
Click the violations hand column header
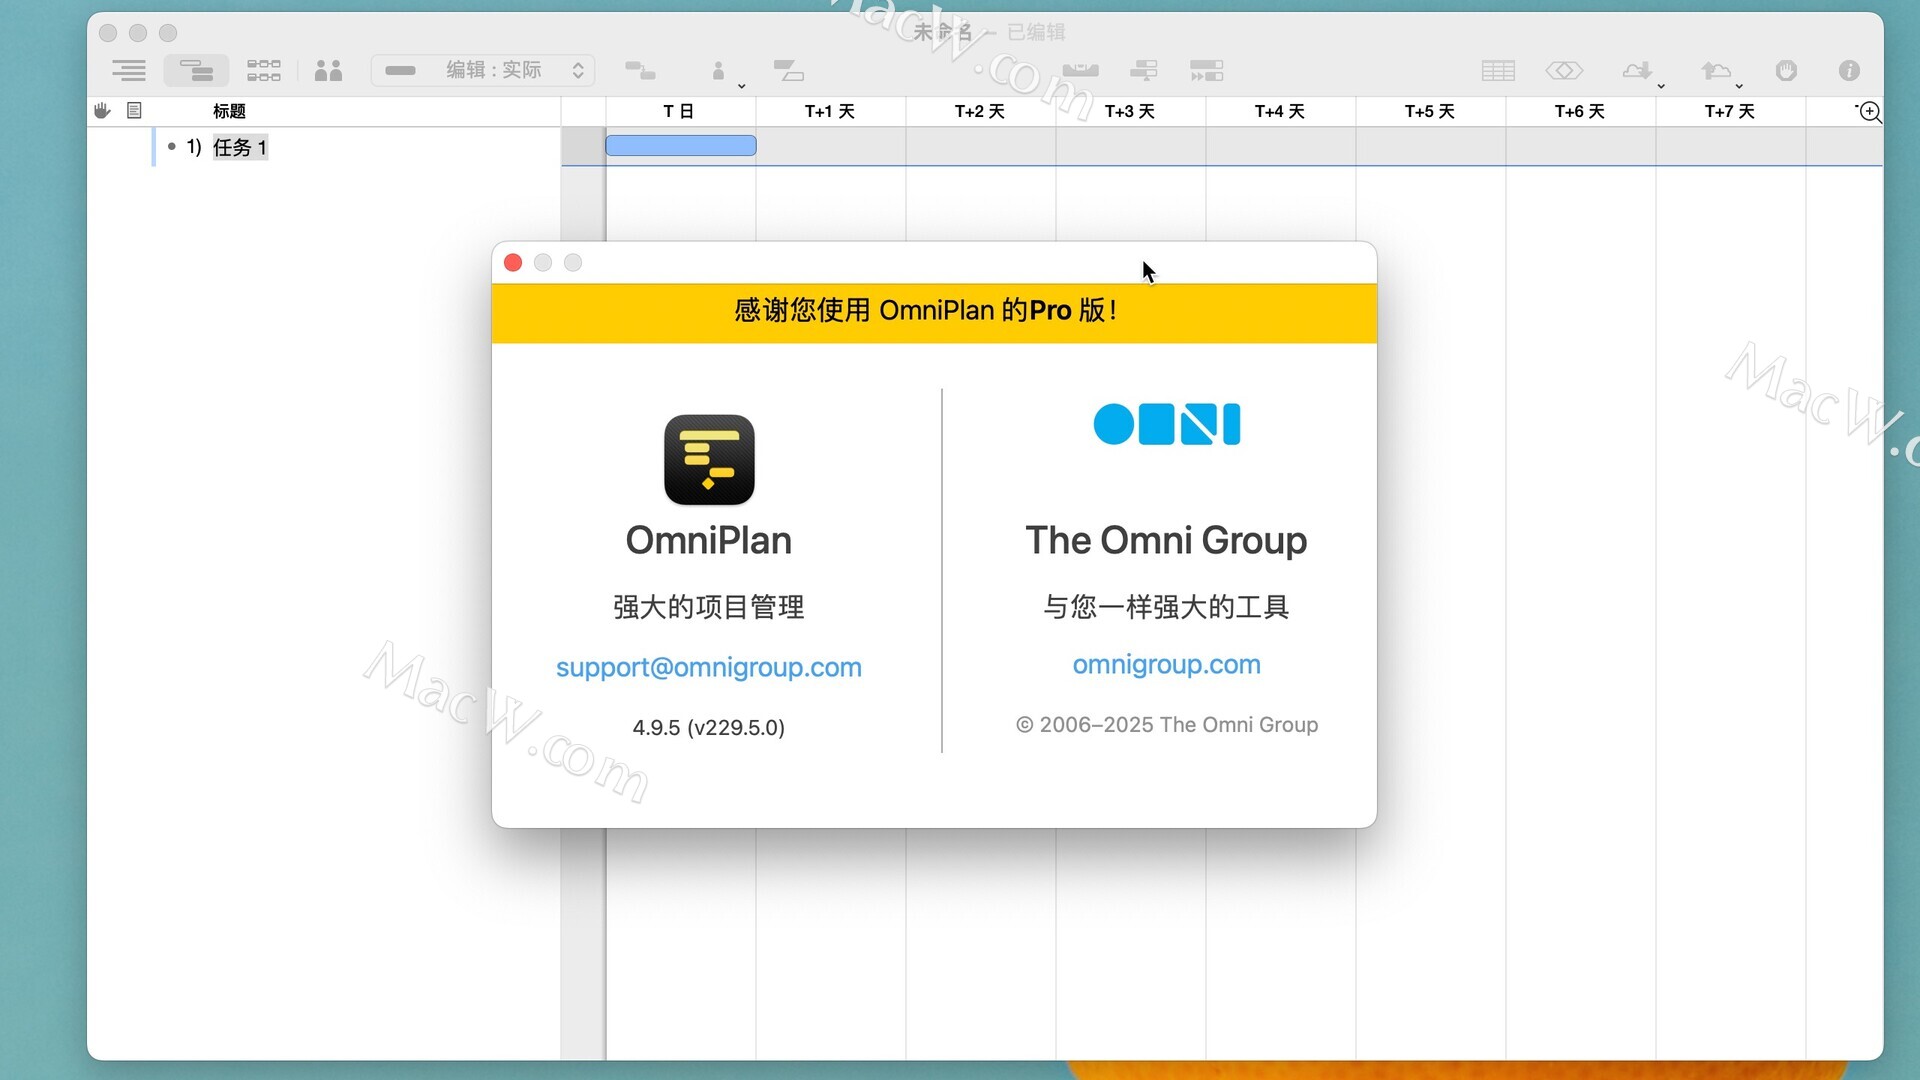pyautogui.click(x=102, y=111)
